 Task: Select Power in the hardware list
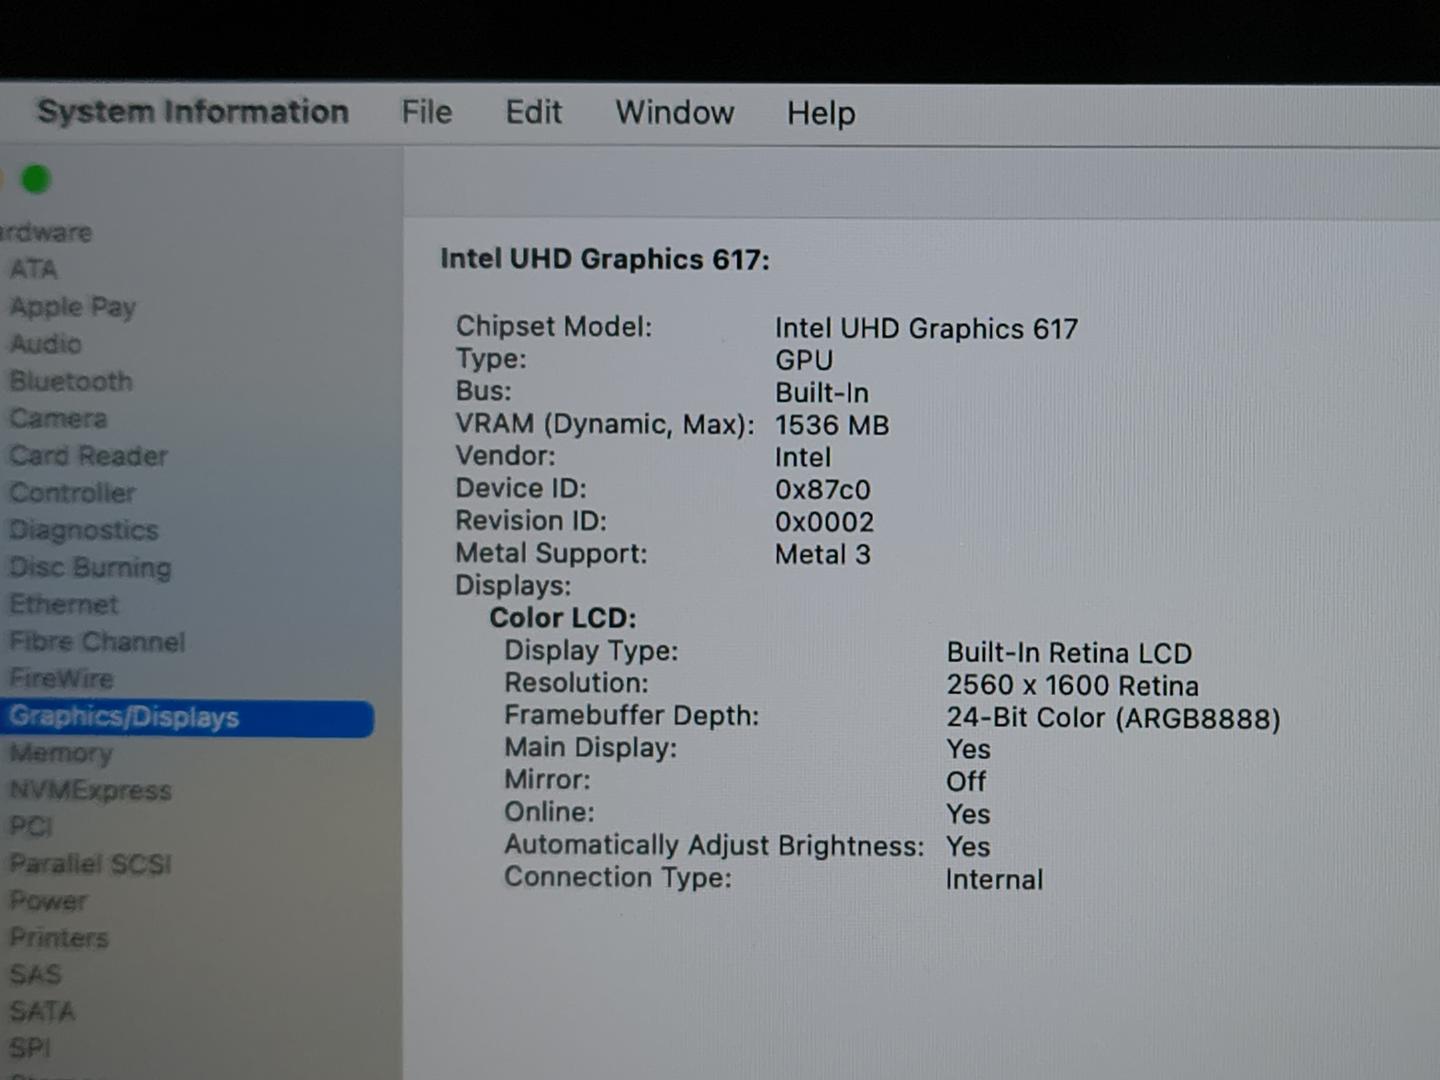click(48, 900)
